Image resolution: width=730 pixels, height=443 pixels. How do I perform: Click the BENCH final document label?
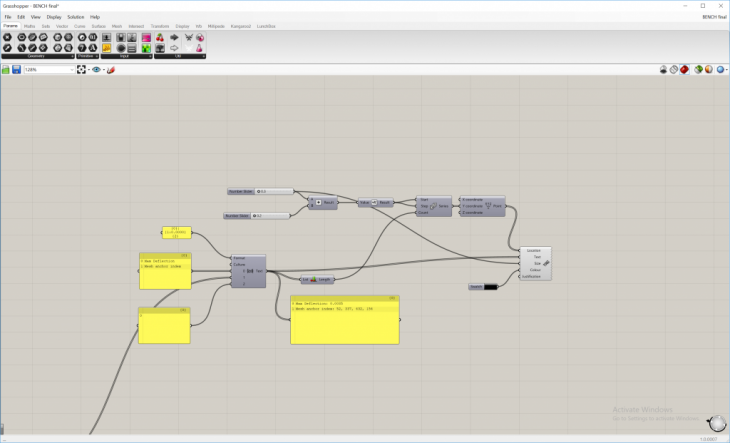[710, 17]
